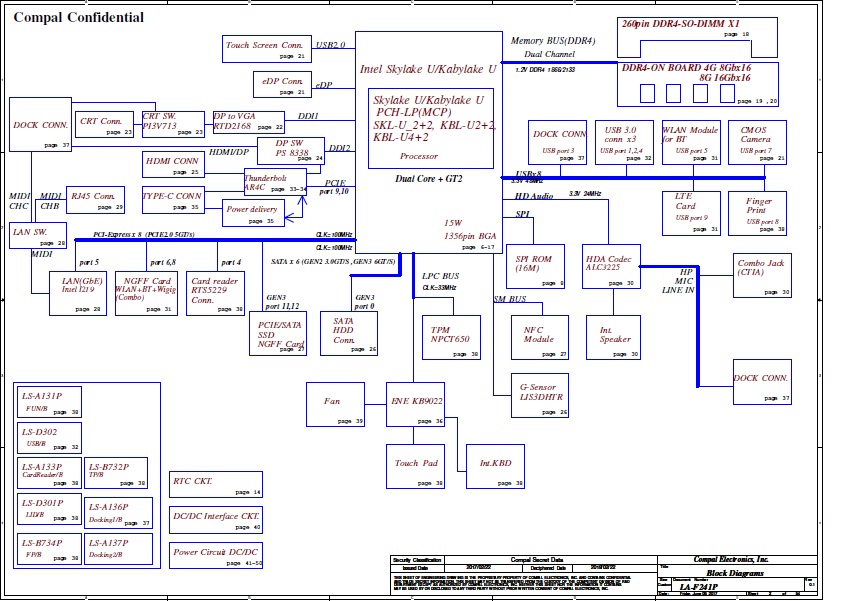Select the Int.KBD block
851x601 pixels.
(x=495, y=466)
